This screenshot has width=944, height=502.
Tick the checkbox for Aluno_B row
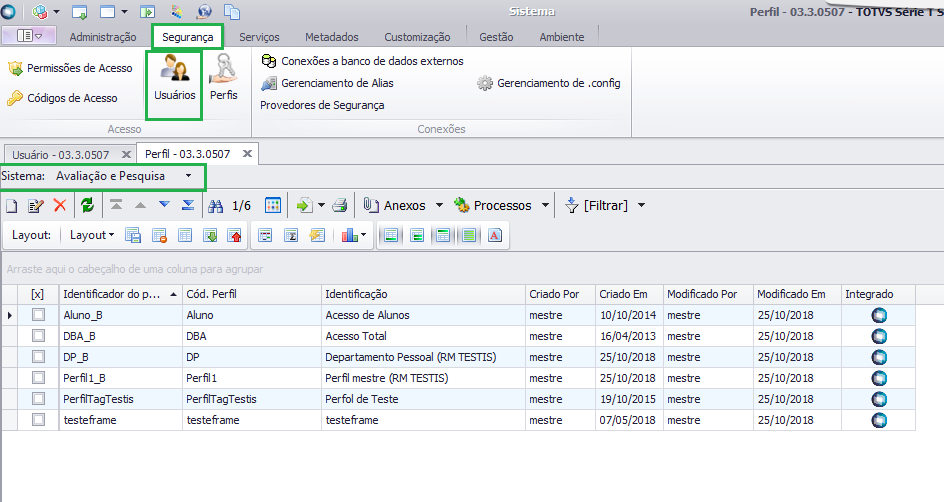coord(39,315)
